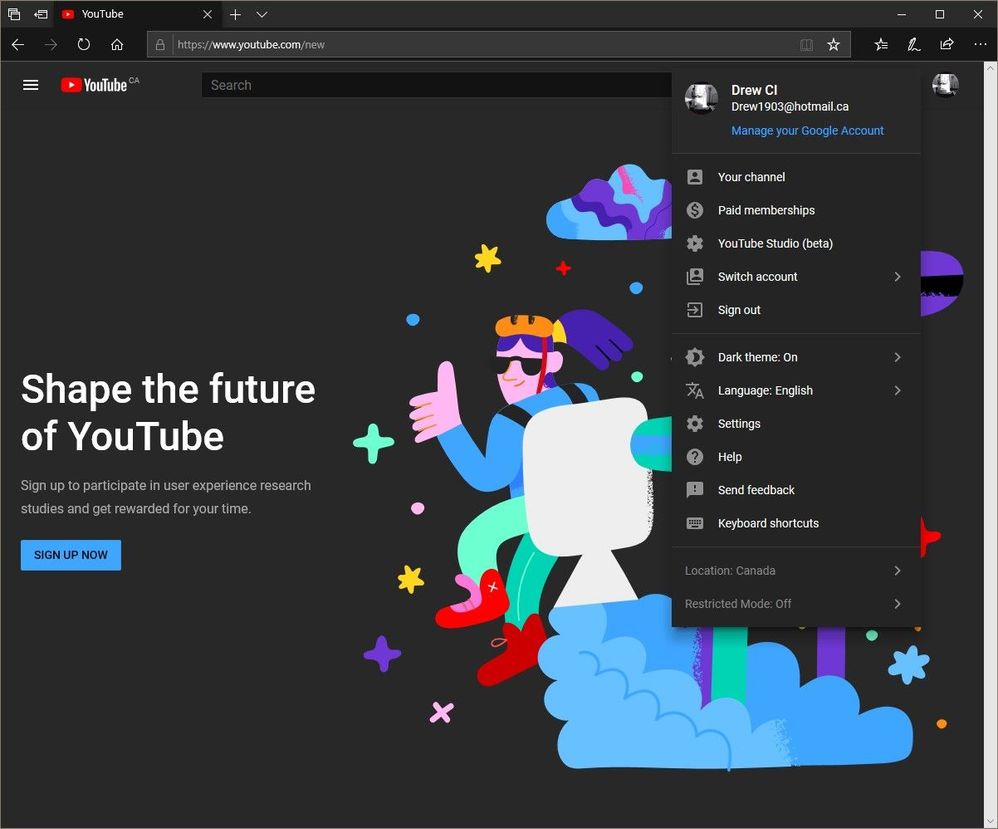Click Language: English entry
Screen dimensions: 998x829
796,390
